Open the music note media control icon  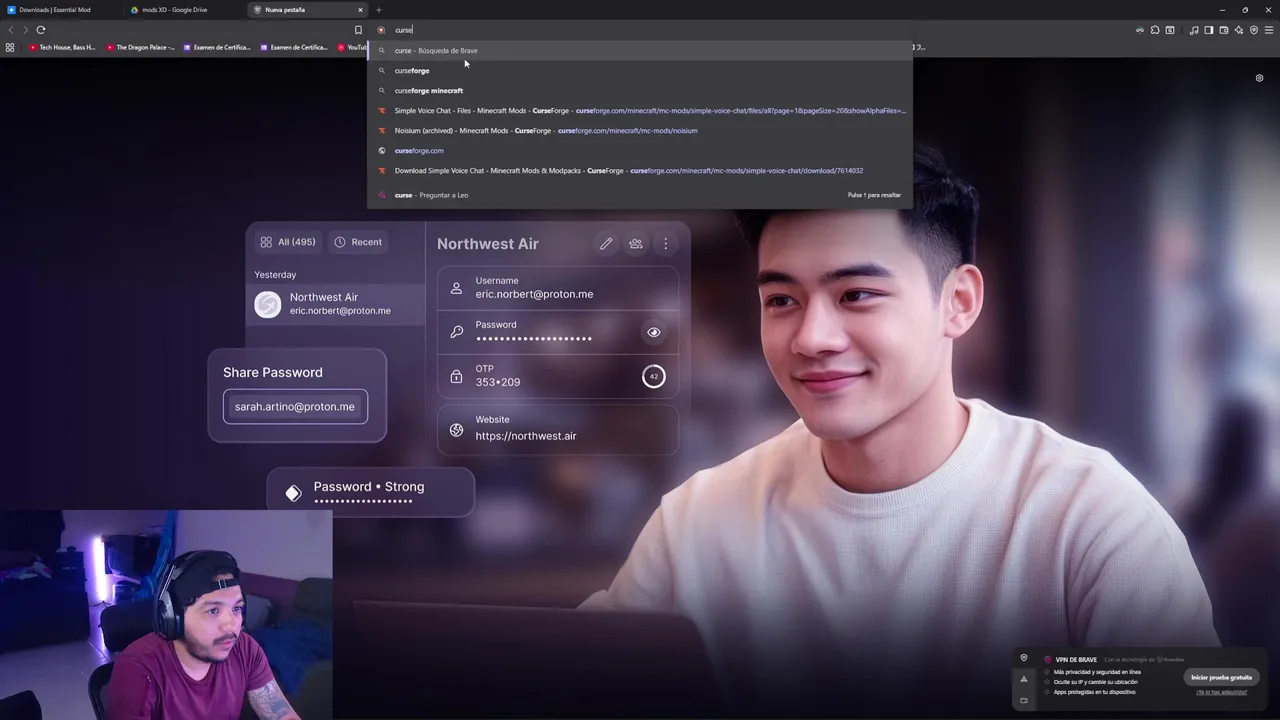pos(1194,30)
